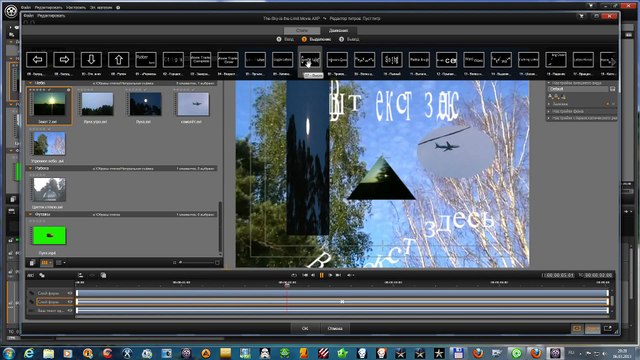Collapse the Work library group
Viewport: 640px width, 360px height.
pyautogui.click(x=30, y=168)
